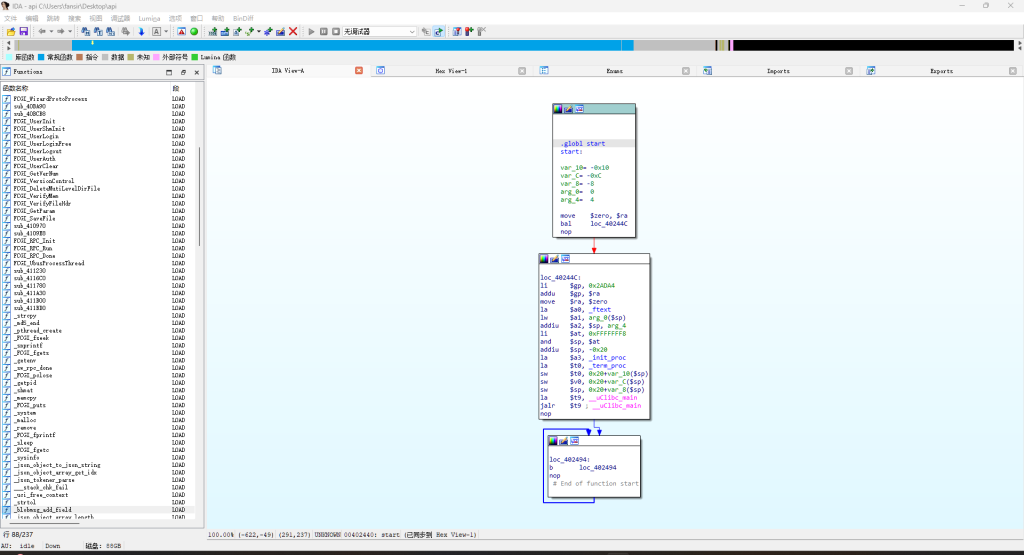1024x555 pixels.
Task: Click the Functions panel 'f' icon
Action: tap(7, 72)
